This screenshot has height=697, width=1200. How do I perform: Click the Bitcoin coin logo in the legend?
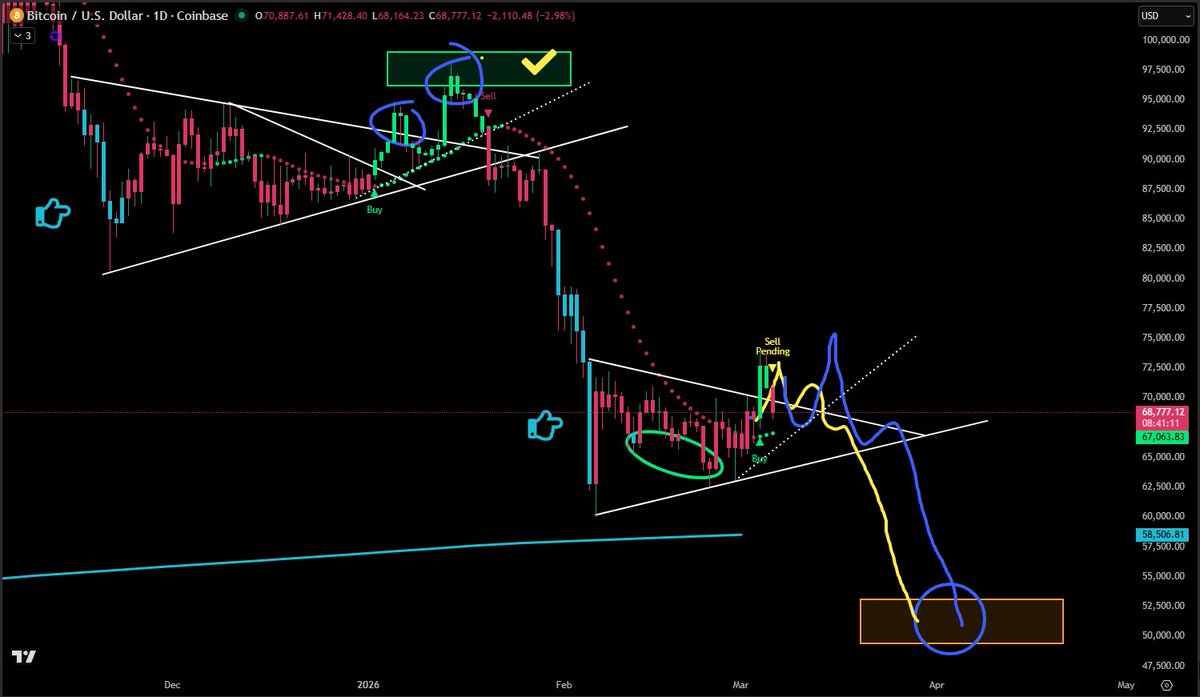pos(14,16)
